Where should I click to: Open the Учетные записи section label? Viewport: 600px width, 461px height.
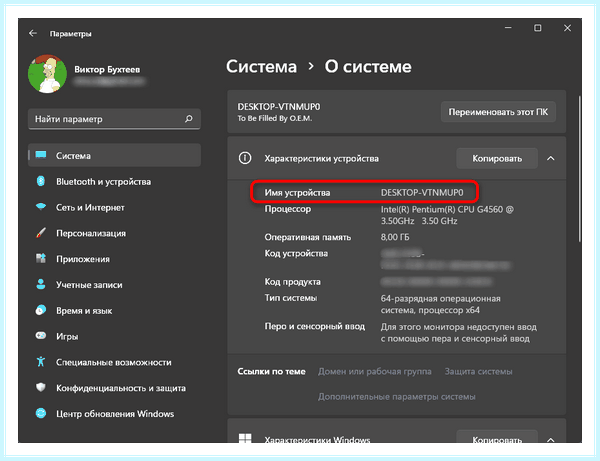tap(89, 285)
